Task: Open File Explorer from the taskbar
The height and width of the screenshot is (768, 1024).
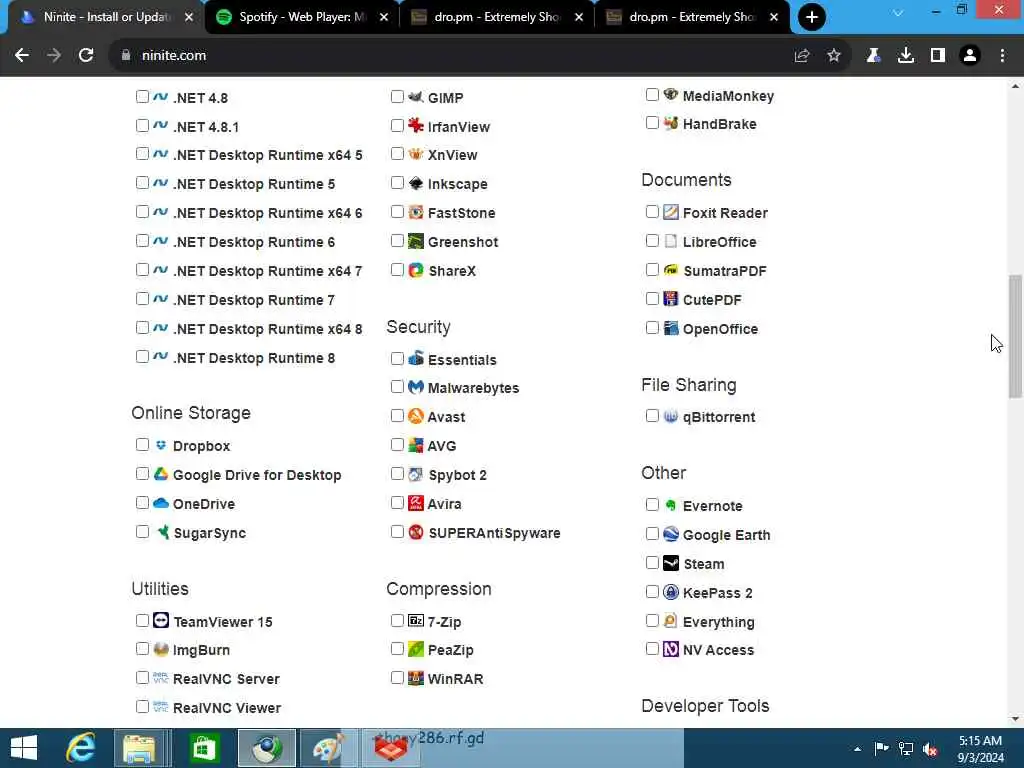Action: (x=139, y=748)
